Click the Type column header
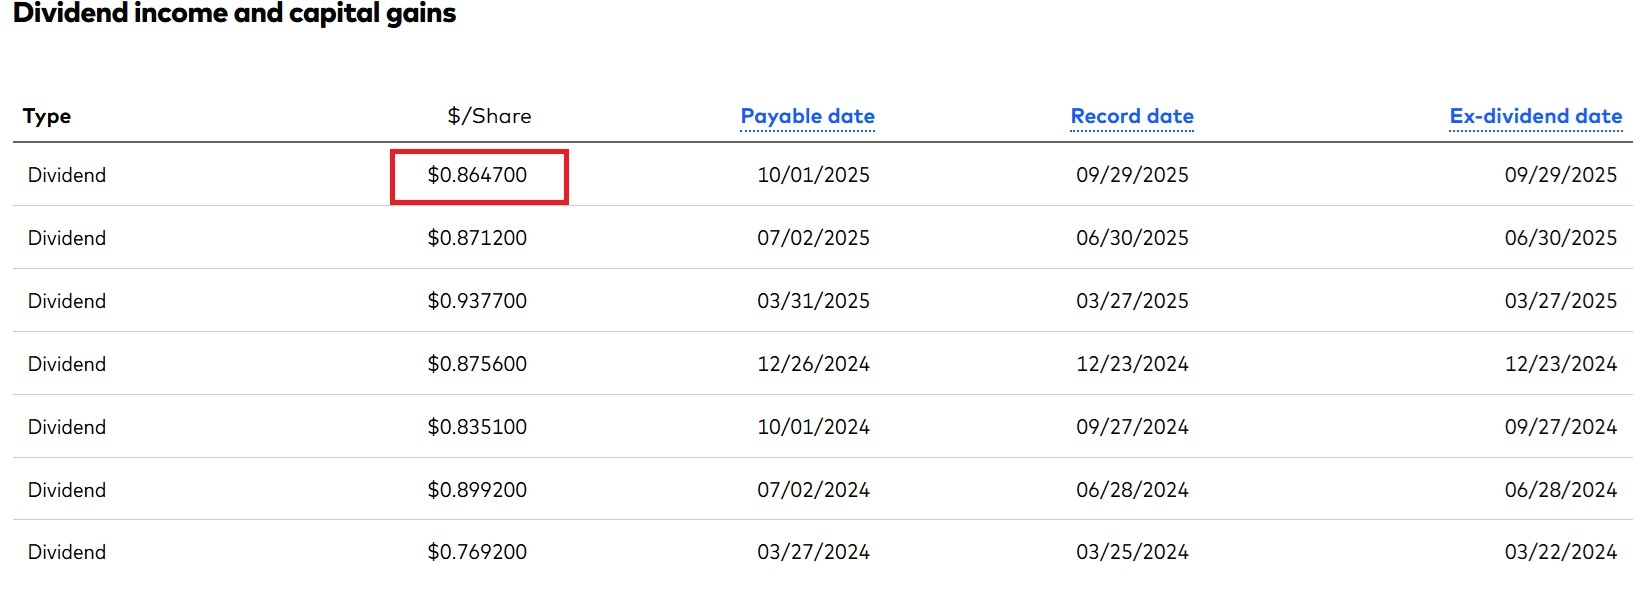Screen dimensions: 1645x601 47,116
